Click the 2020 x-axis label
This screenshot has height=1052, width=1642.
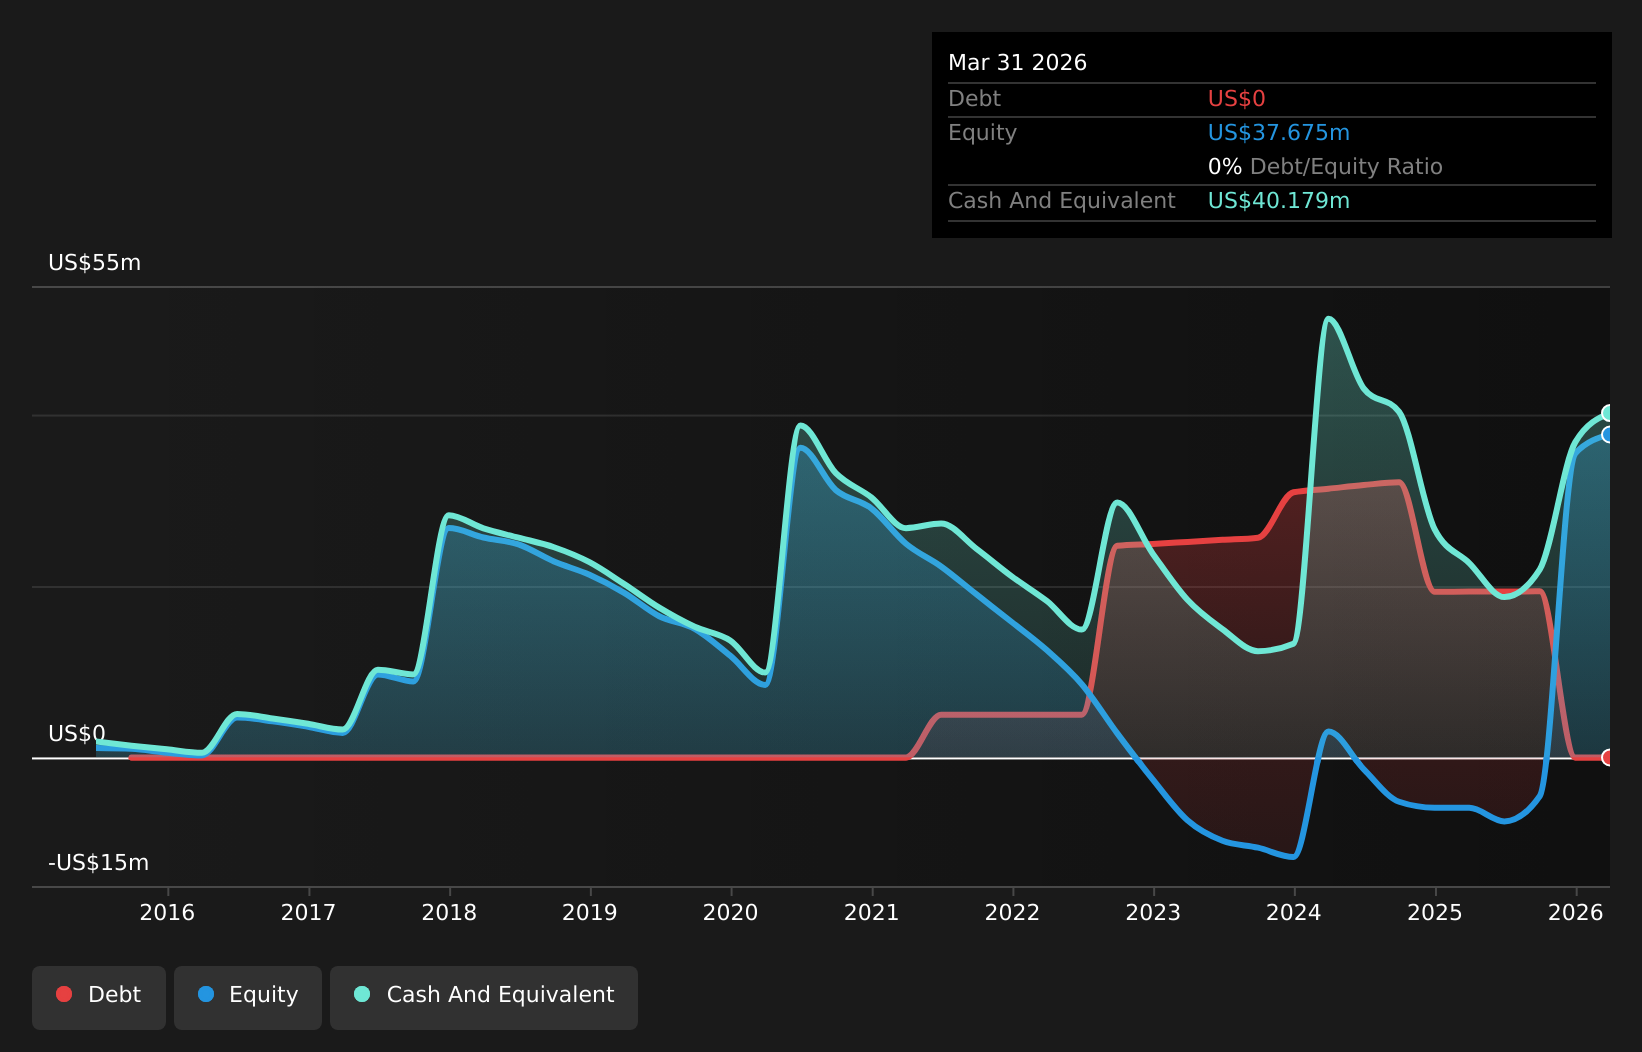pos(731,912)
